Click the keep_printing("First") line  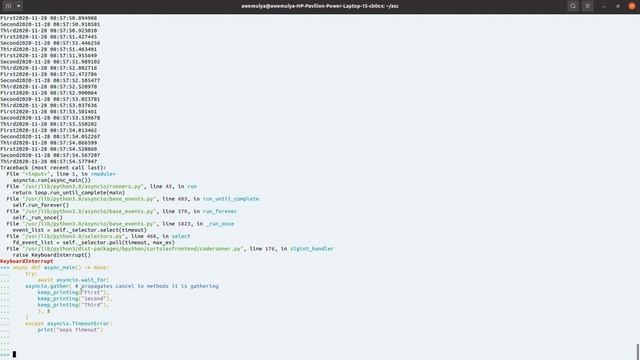(73, 292)
